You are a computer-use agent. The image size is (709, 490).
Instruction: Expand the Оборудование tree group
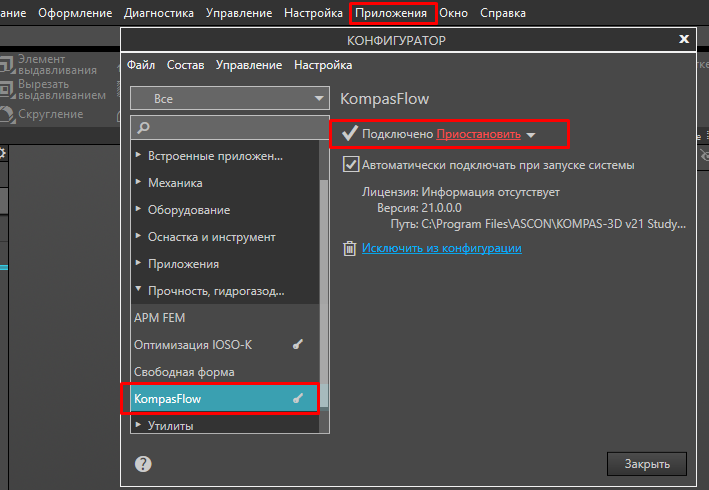click(x=138, y=209)
